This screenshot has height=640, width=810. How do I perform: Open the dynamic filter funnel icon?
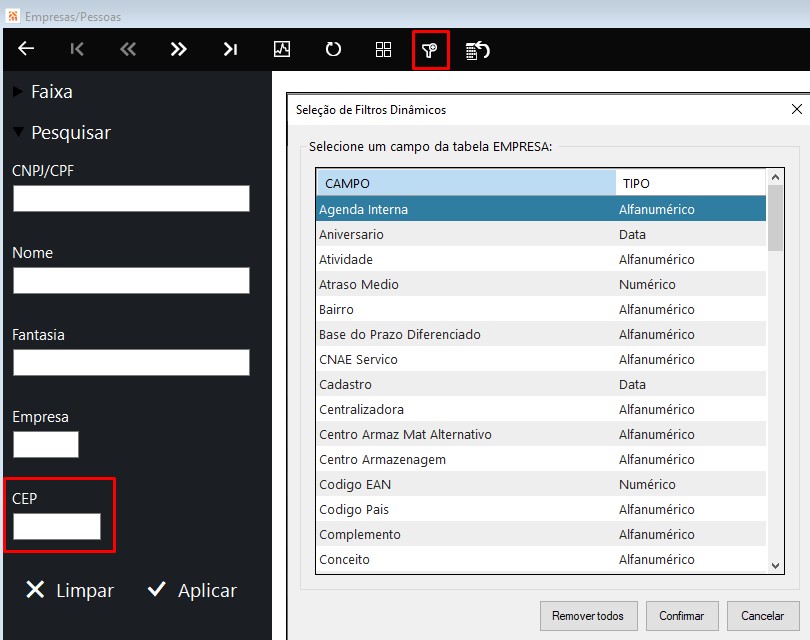pos(430,50)
